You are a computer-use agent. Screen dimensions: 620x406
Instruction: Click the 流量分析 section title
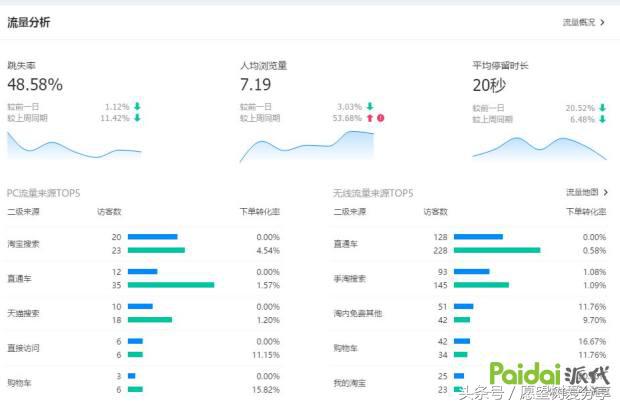tap(28, 22)
